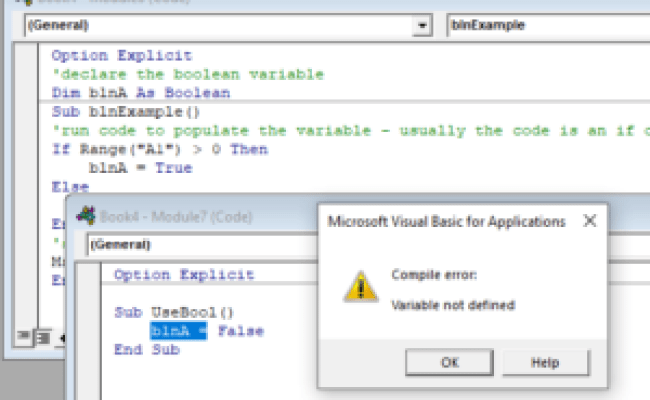Click the margin indicator bar of Module7 code pane

click(89, 332)
